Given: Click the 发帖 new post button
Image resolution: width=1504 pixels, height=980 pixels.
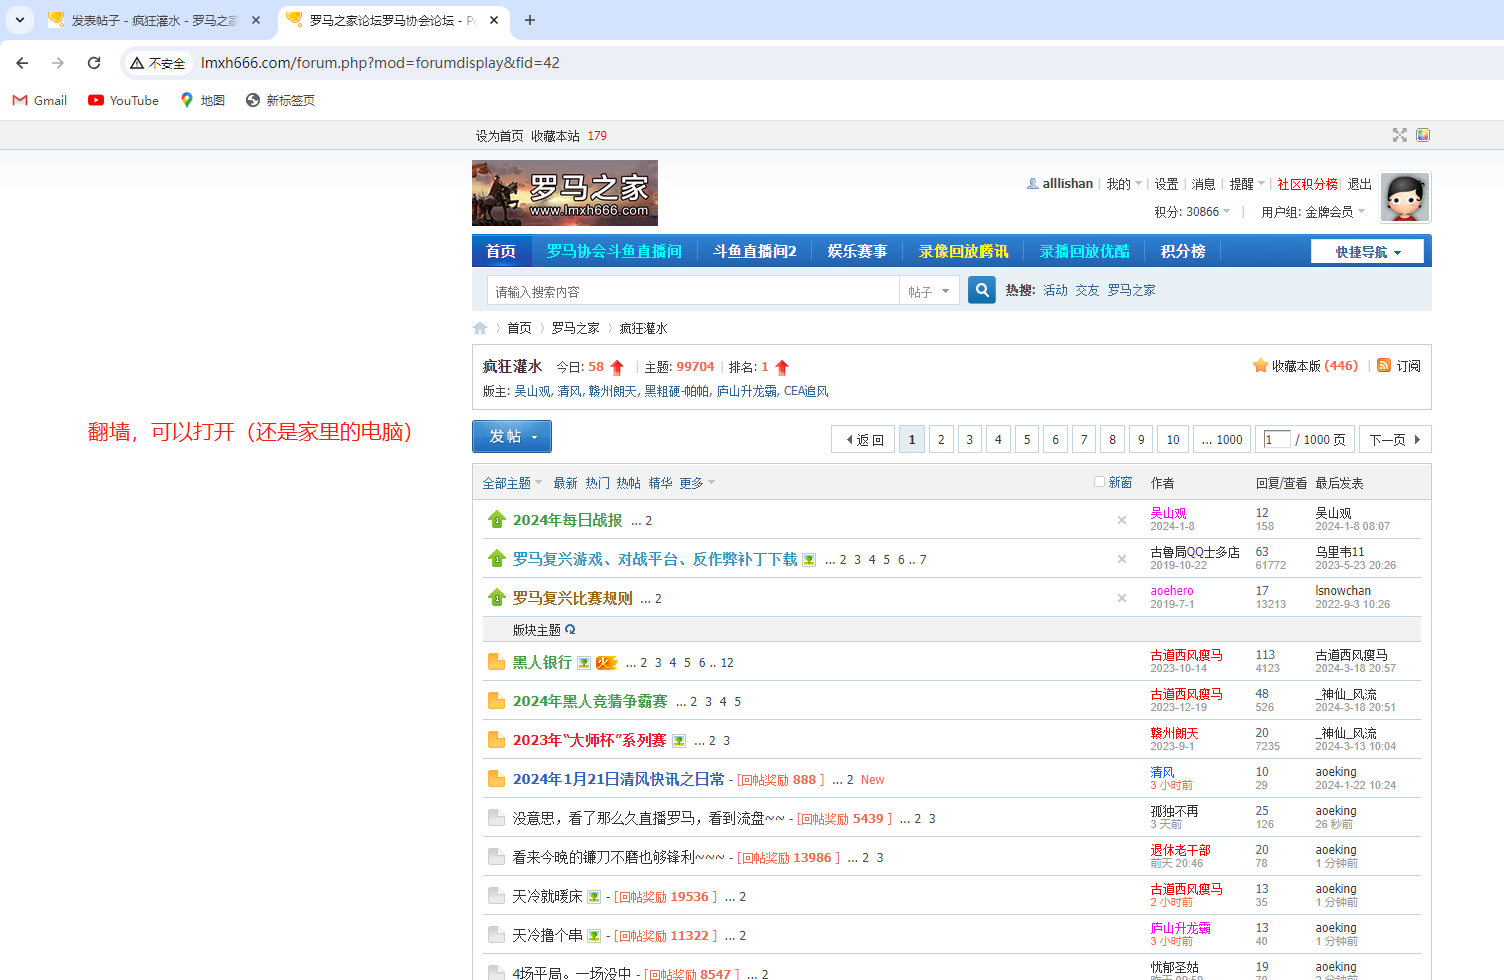Looking at the screenshot, I should [511, 436].
